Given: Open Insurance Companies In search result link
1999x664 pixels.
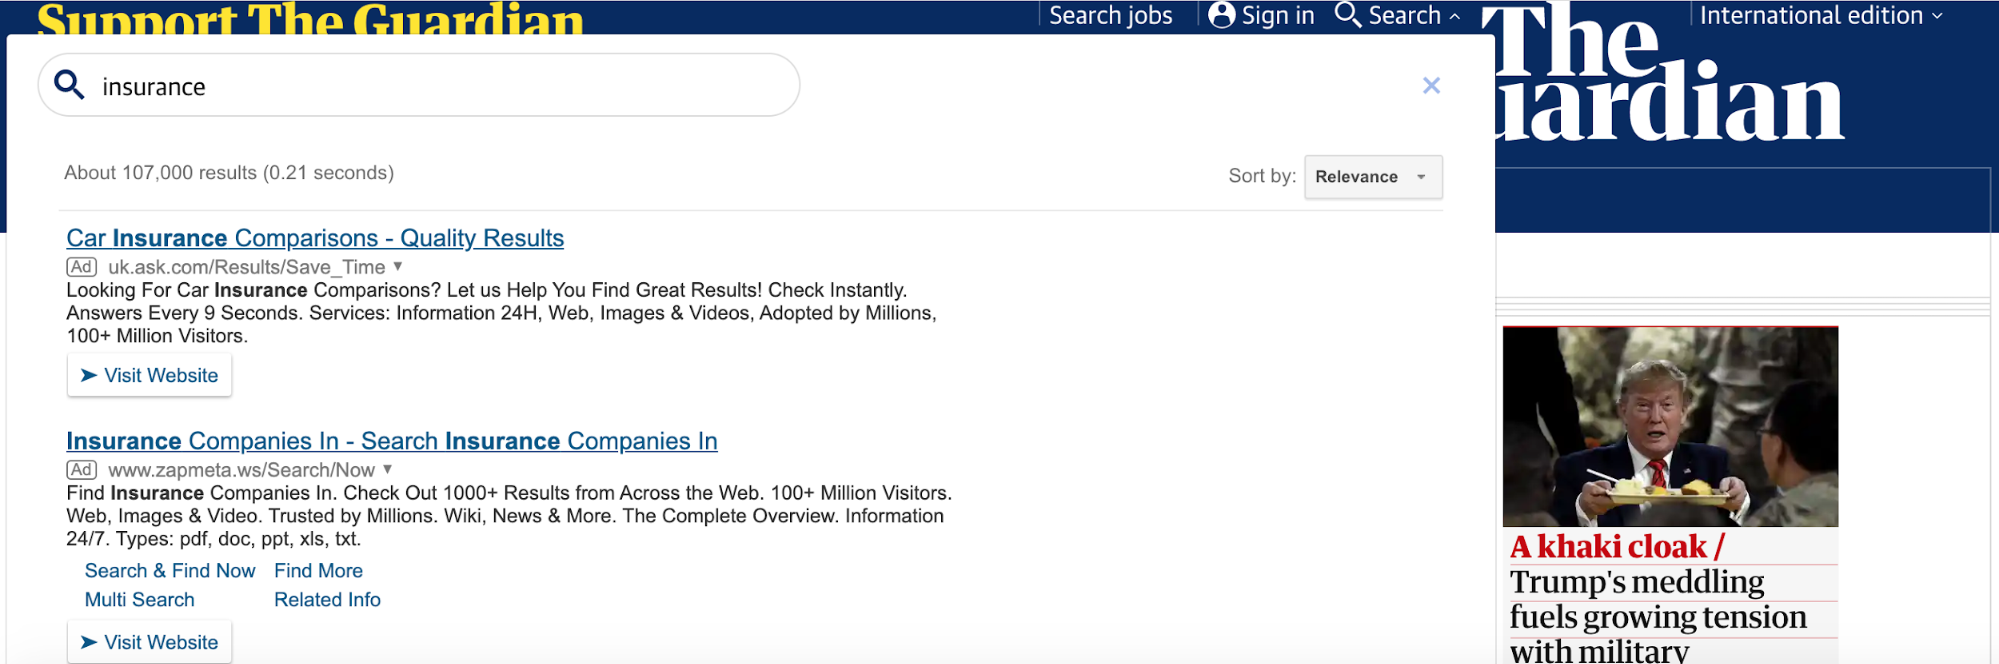Looking at the screenshot, I should click(x=392, y=441).
